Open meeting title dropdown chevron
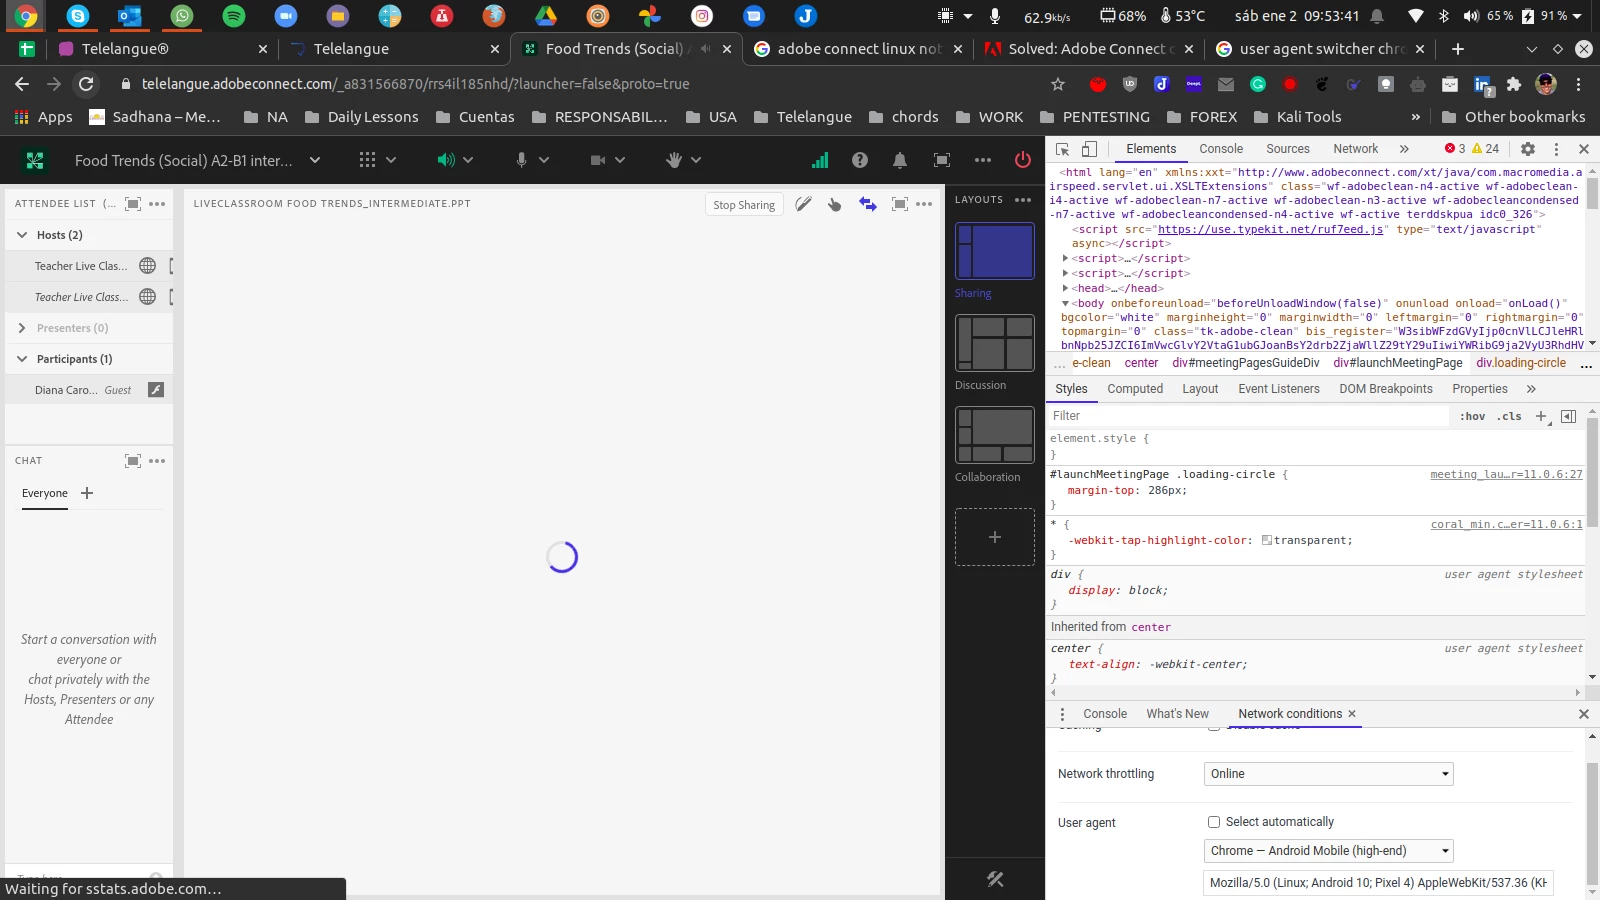This screenshot has width=1600, height=900. click(x=315, y=160)
